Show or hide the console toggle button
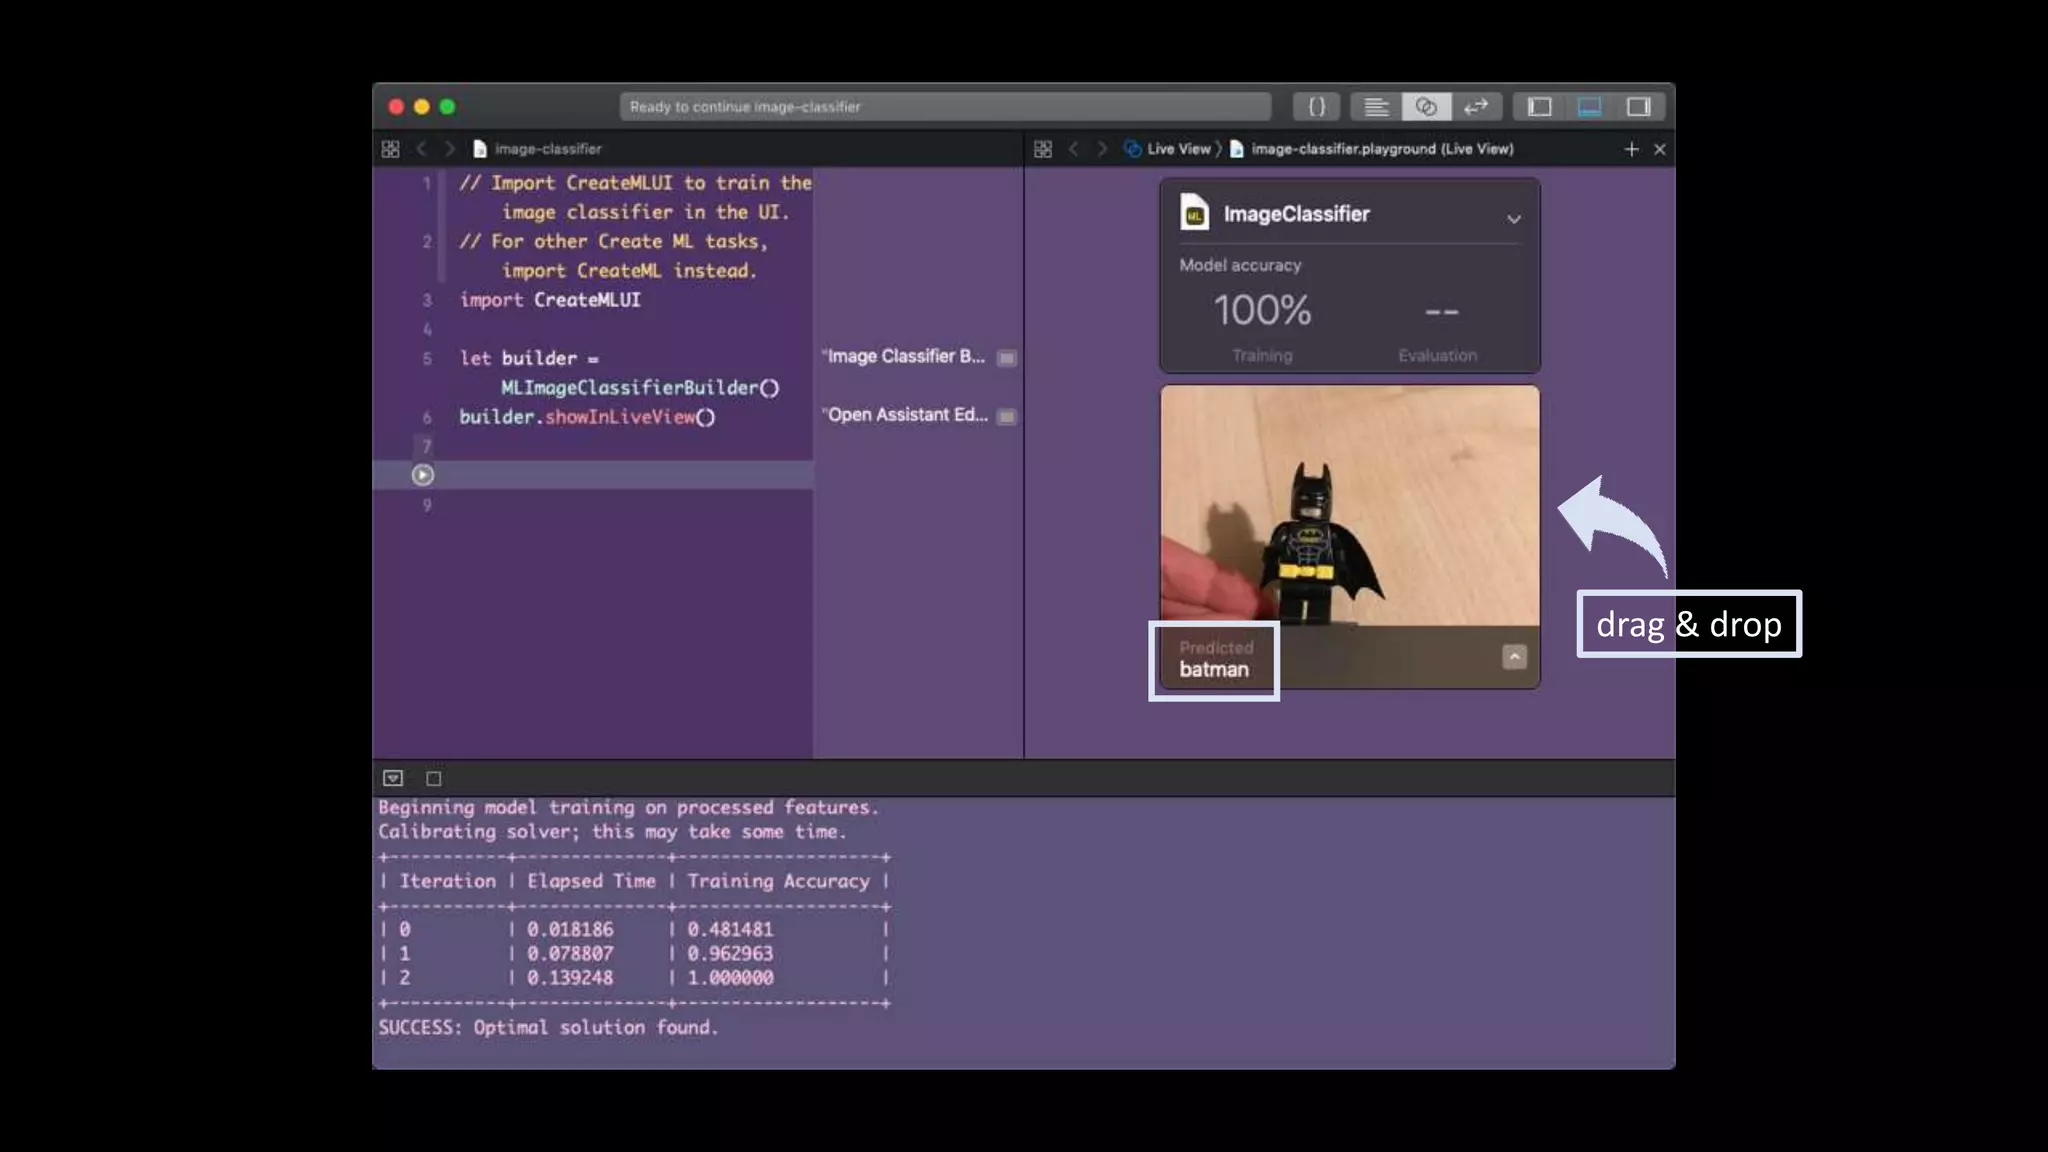Viewport: 2048px width, 1152px height. (x=393, y=778)
